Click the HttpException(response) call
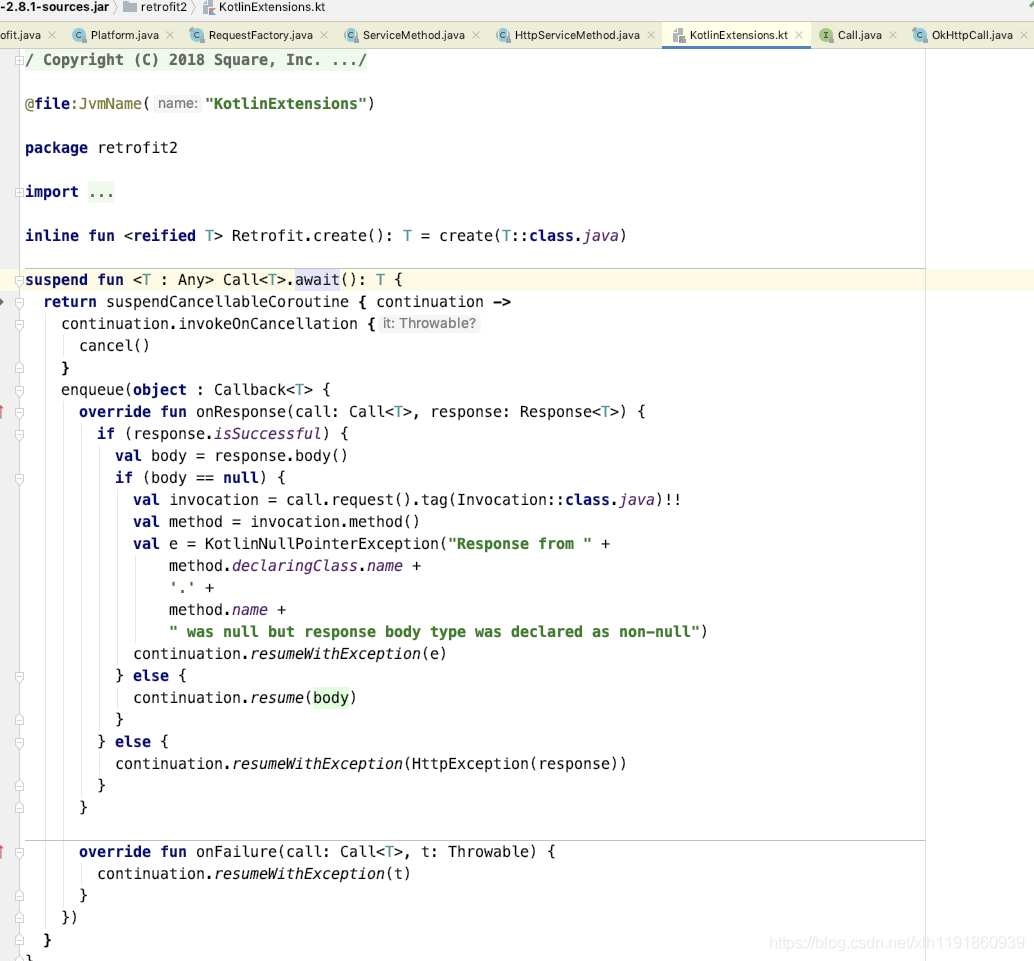Viewport: 1034px width, 961px height. pyautogui.click(x=514, y=764)
